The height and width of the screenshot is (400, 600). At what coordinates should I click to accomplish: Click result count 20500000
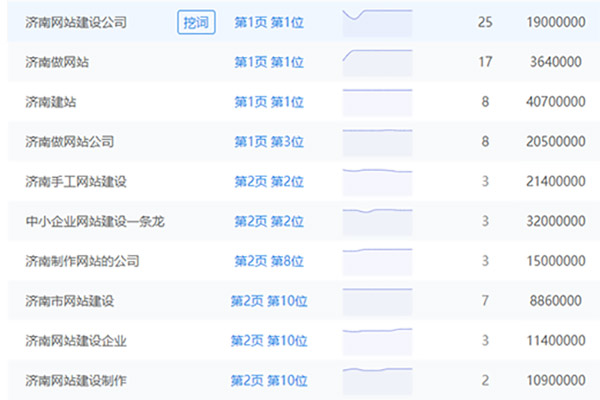556,142
